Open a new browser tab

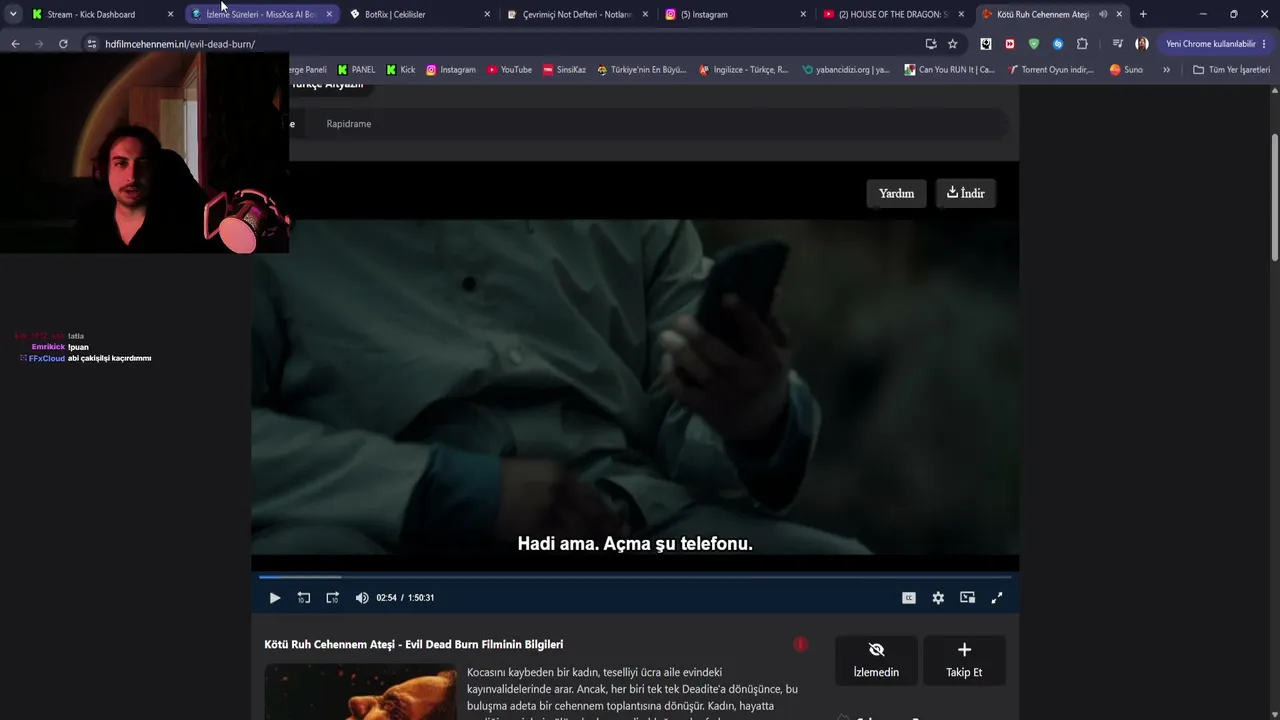pos(1143,15)
